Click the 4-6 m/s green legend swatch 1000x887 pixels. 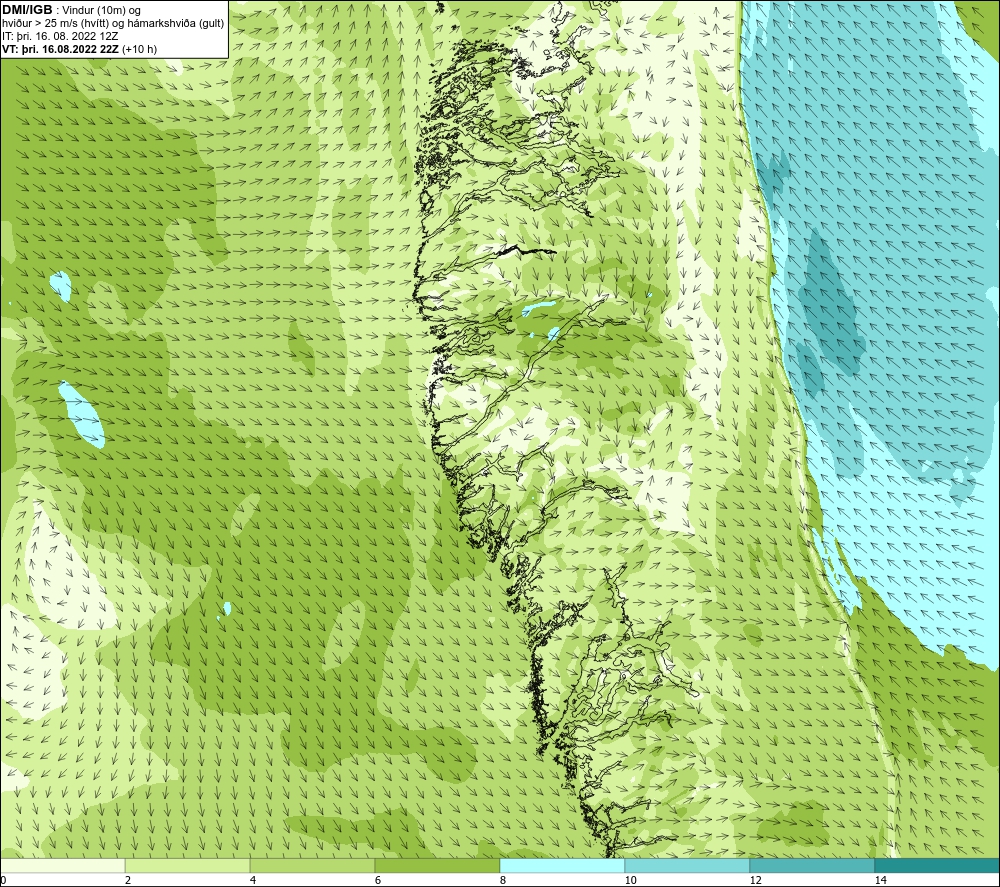point(312,865)
